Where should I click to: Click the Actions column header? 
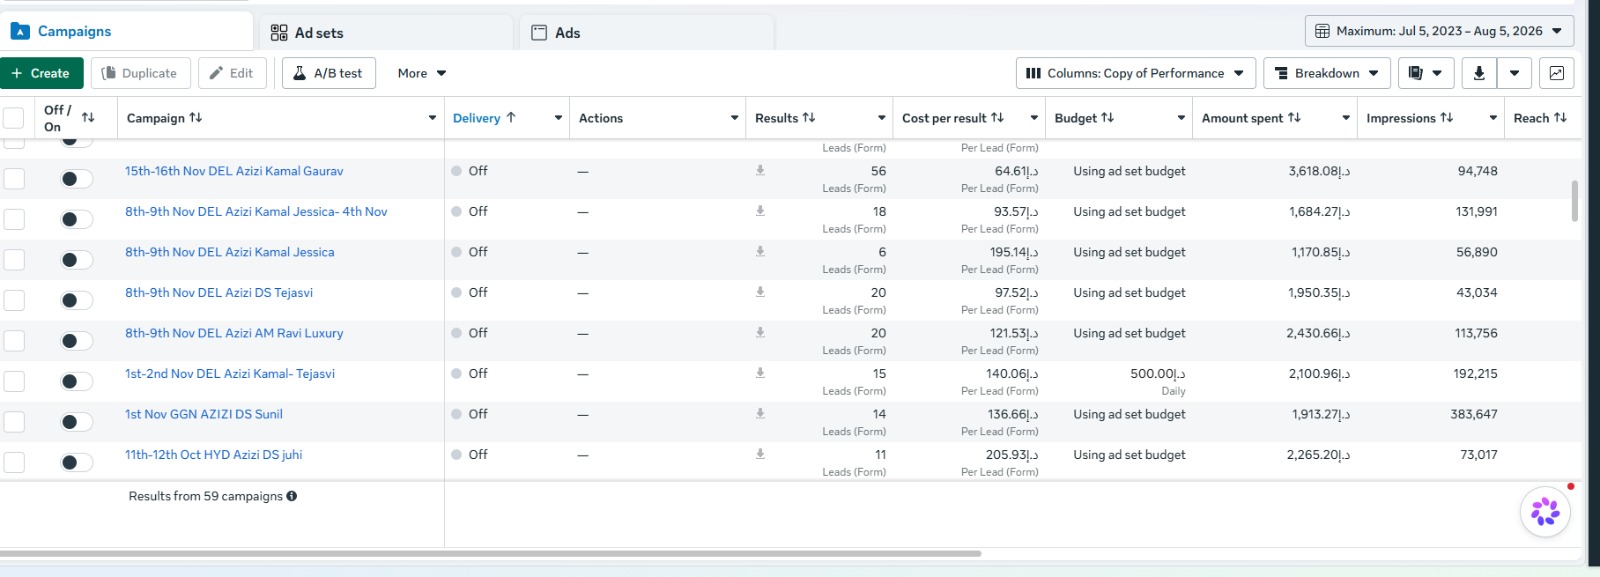point(601,118)
